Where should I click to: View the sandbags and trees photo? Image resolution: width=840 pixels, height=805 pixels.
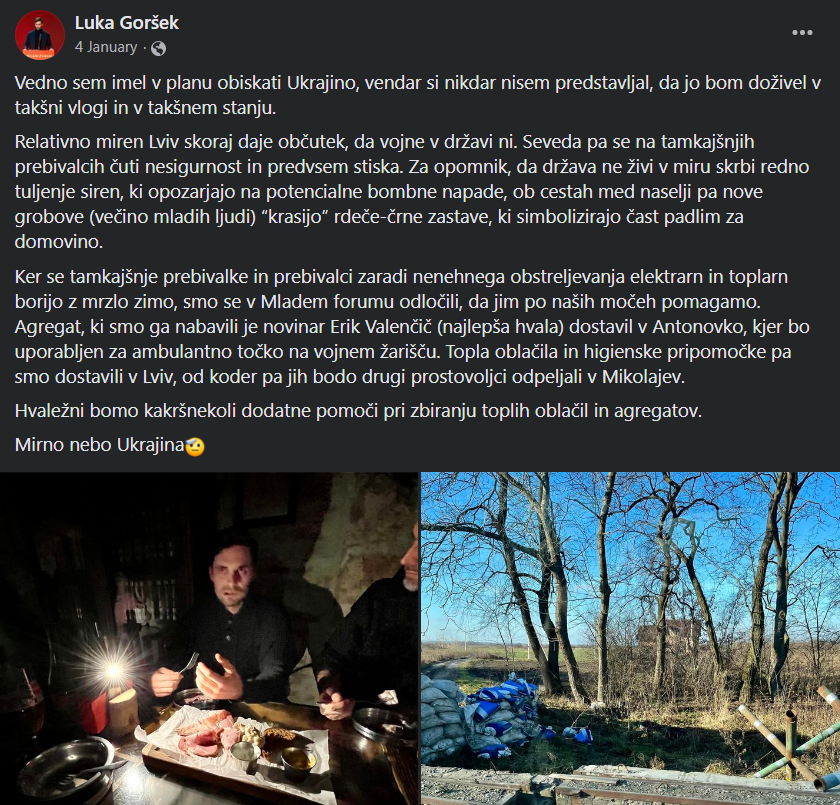(631, 638)
